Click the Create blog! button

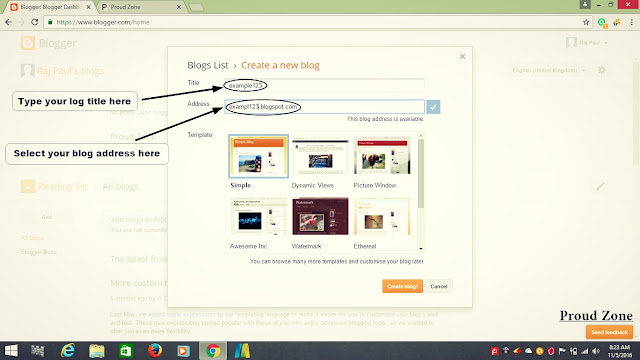click(x=402, y=286)
